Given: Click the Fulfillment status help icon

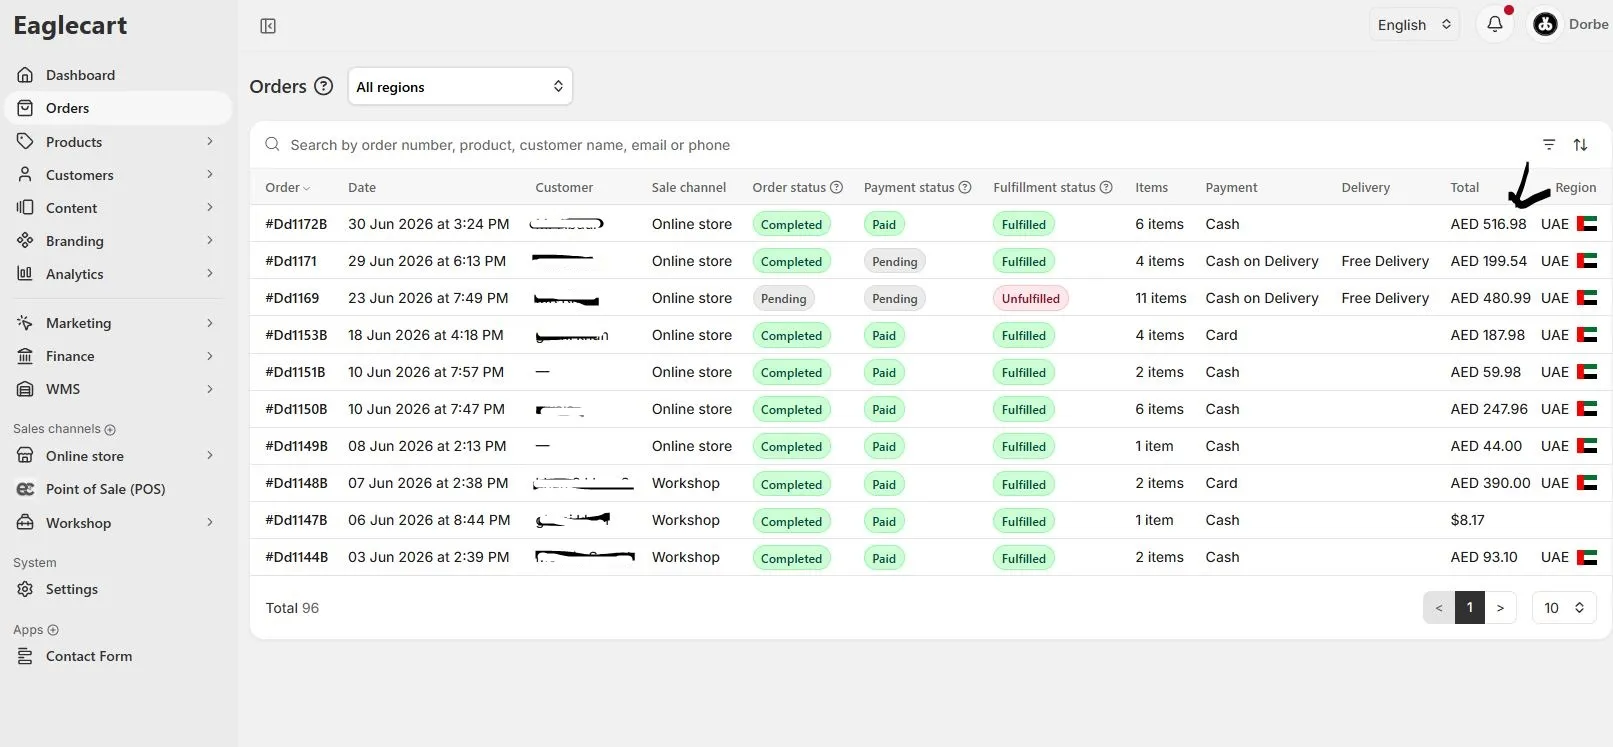Looking at the screenshot, I should tap(1106, 187).
